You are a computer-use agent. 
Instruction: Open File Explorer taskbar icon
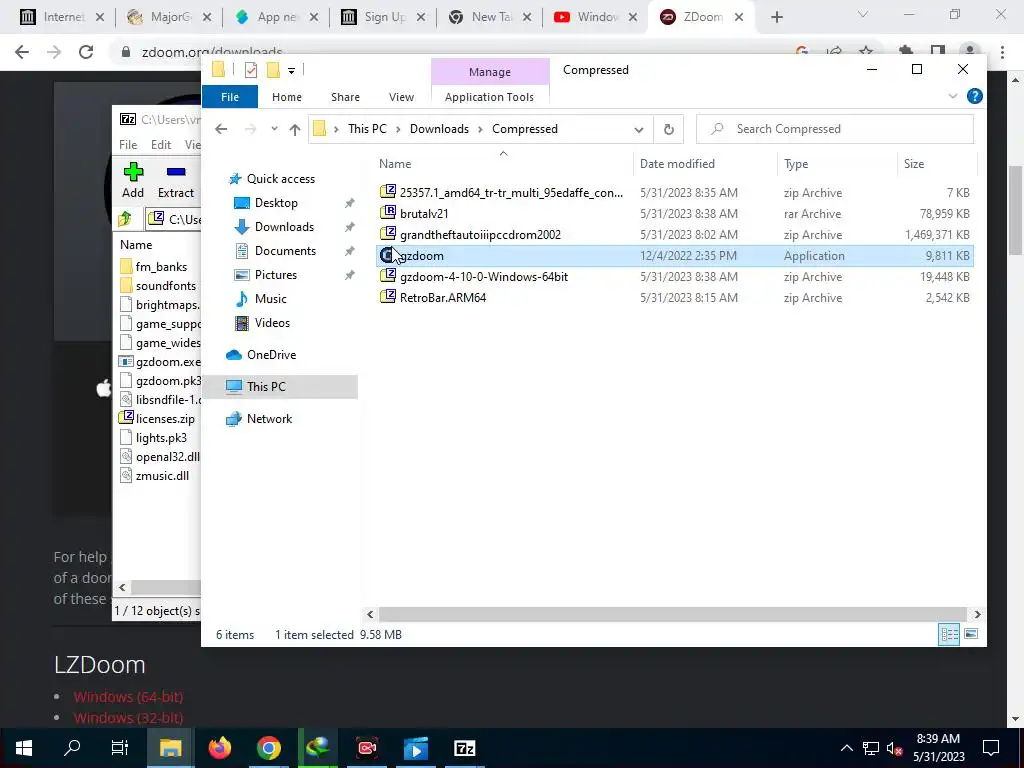[170, 748]
